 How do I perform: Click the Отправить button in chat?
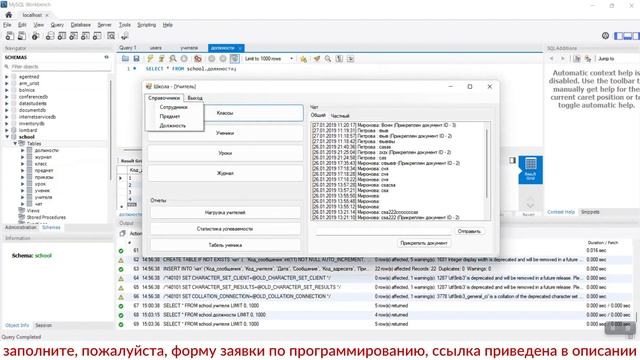tap(469, 231)
